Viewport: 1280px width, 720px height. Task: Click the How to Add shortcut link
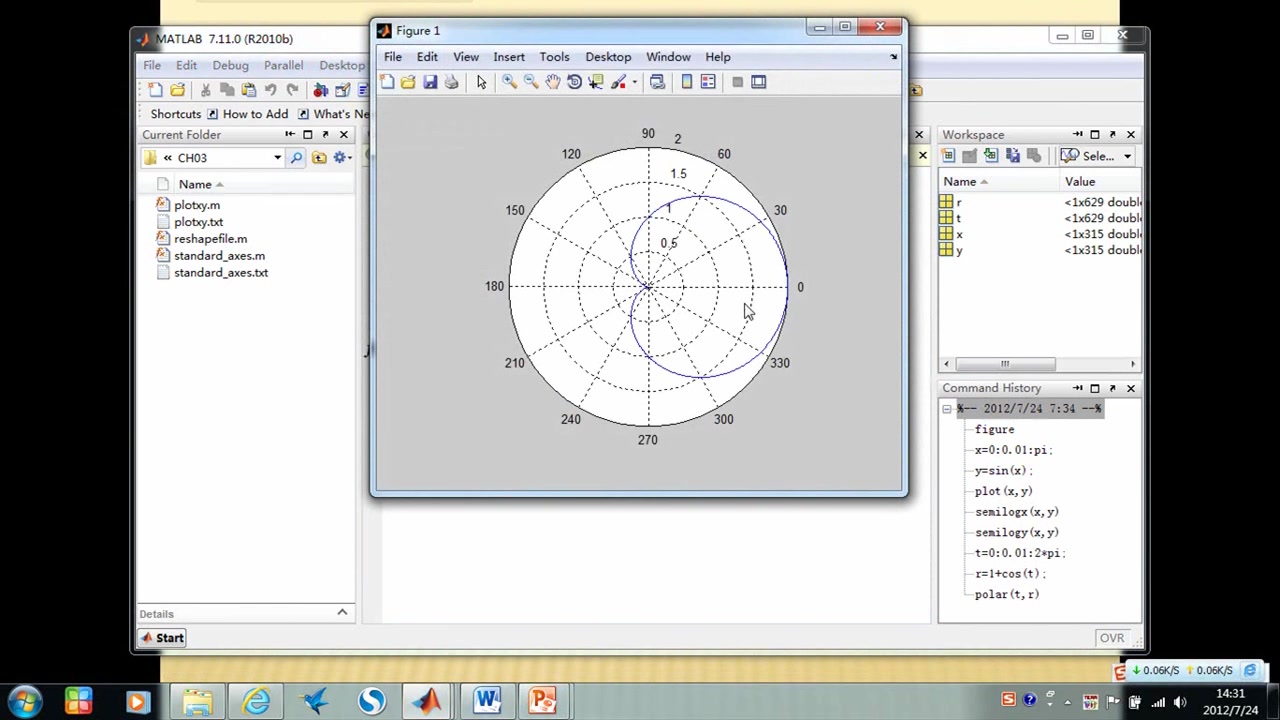point(254,114)
